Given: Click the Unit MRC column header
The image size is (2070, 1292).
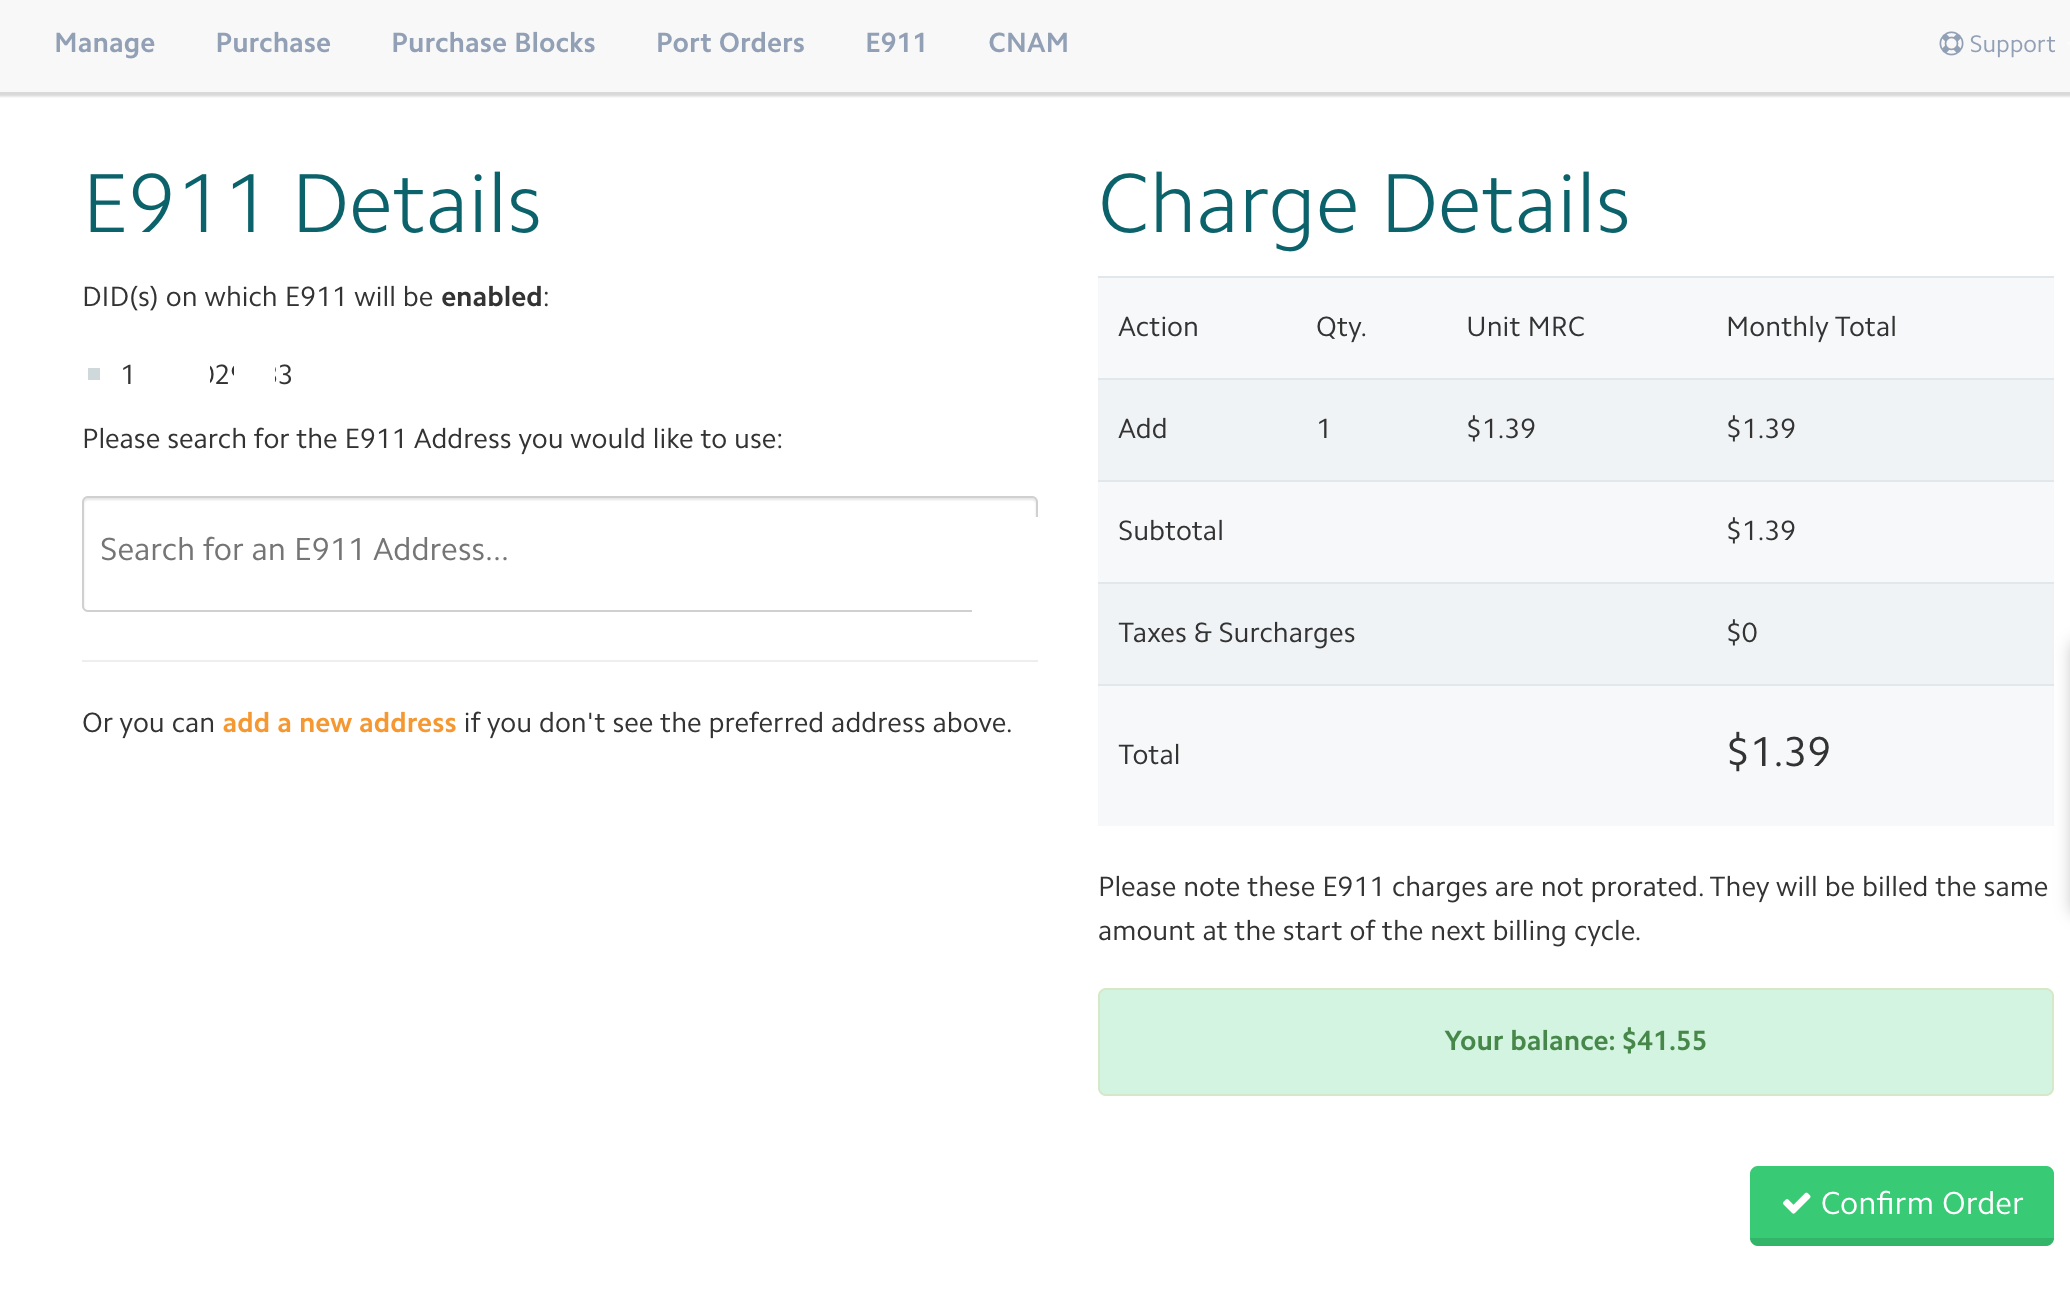Looking at the screenshot, I should (1525, 327).
